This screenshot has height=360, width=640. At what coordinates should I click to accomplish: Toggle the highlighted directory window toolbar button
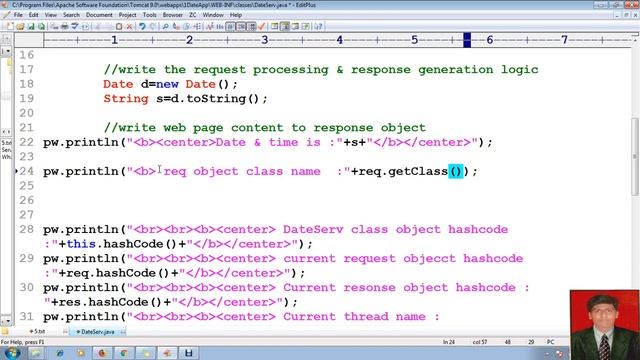tap(285, 27)
